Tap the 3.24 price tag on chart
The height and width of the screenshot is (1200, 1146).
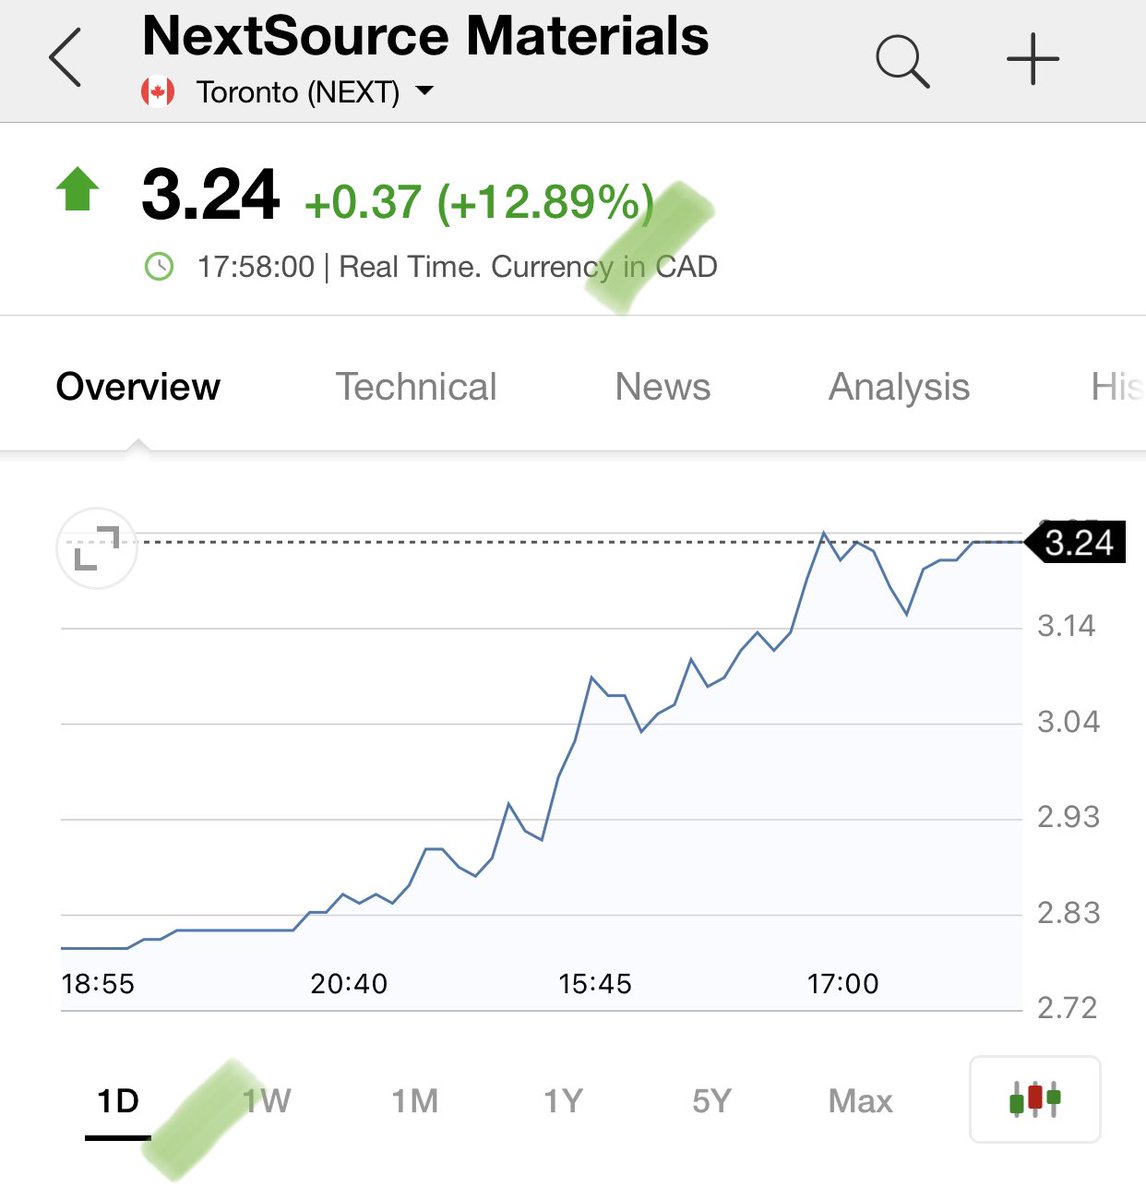[1076, 542]
